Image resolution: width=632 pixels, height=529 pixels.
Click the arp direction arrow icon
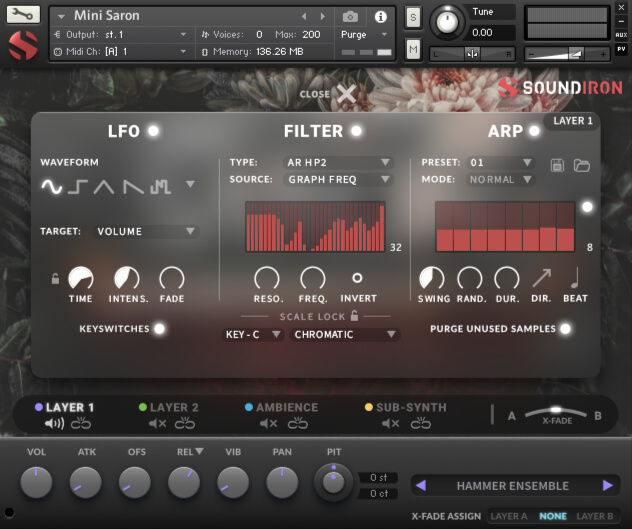coord(541,278)
